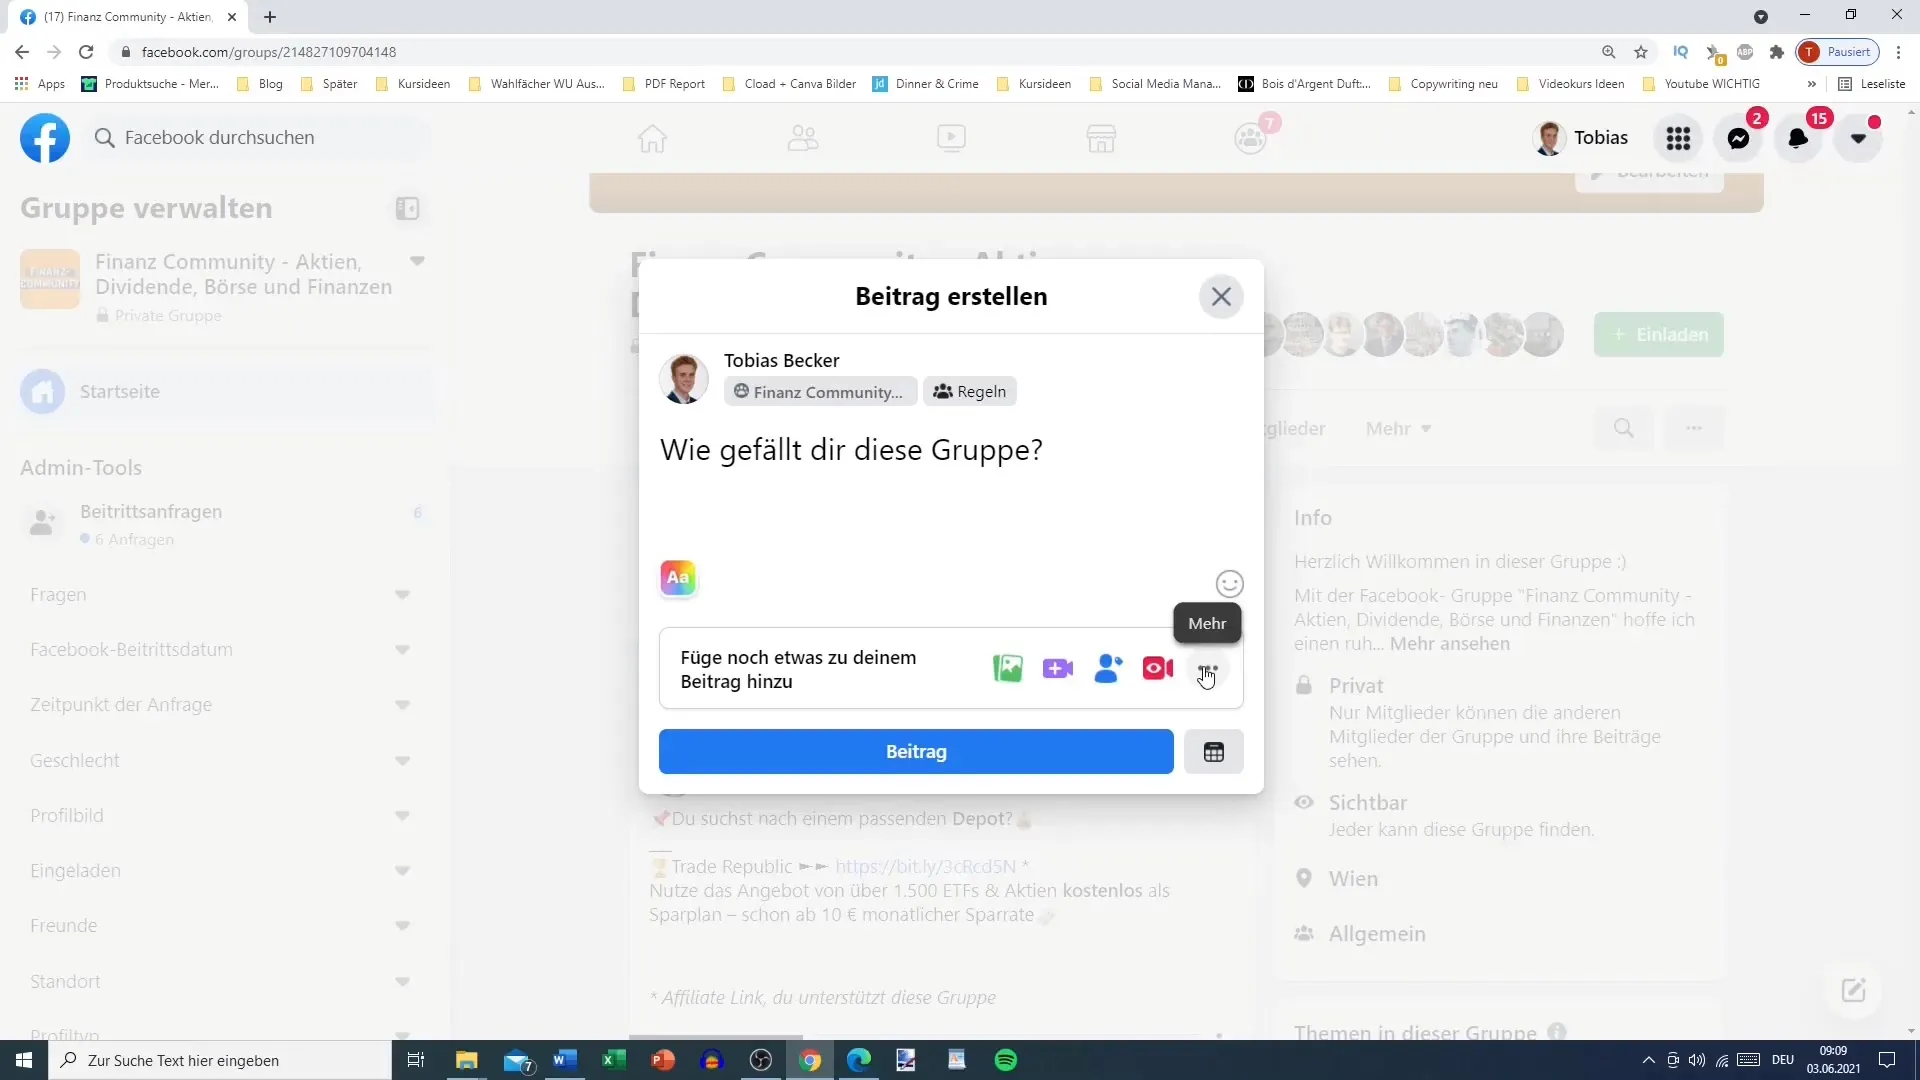Open the Home feed icon in top navigation

pos(653,138)
